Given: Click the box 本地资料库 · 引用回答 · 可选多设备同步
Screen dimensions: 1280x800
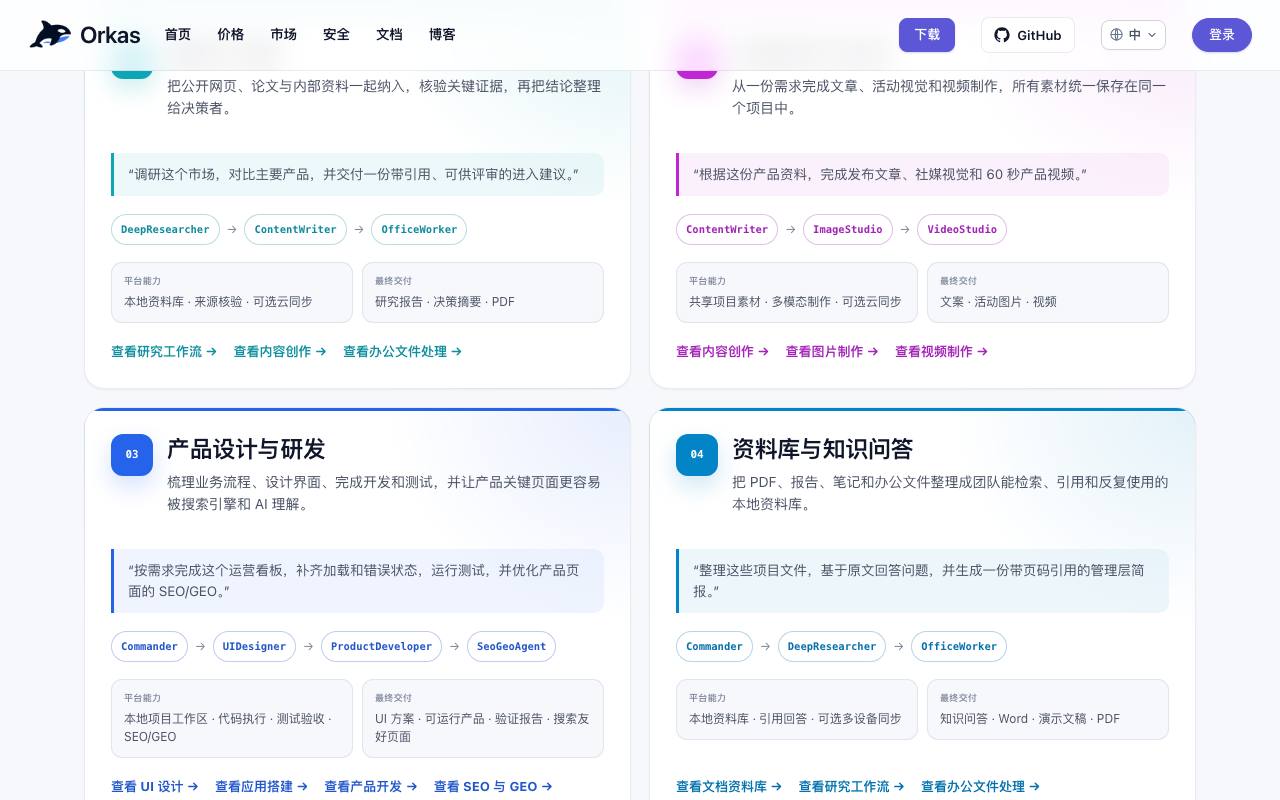Looking at the screenshot, I should pos(797,710).
